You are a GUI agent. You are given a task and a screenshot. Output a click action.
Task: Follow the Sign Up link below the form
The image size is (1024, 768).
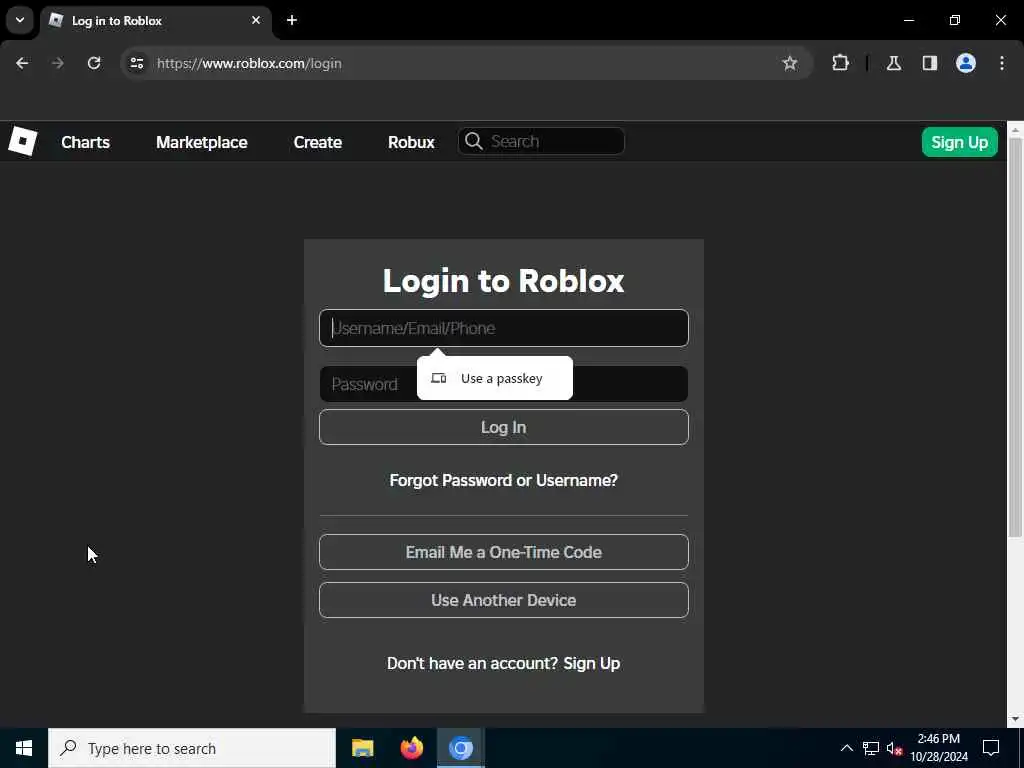point(592,664)
